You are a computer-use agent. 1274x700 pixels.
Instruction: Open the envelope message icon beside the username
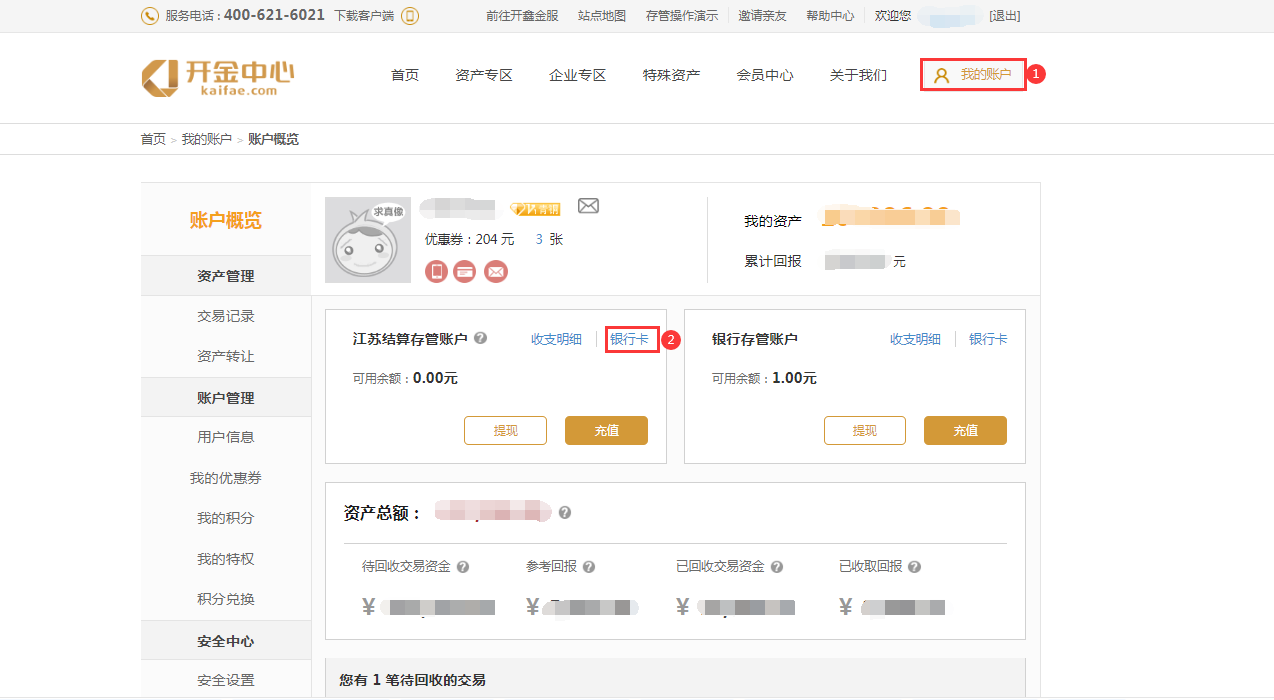588,206
